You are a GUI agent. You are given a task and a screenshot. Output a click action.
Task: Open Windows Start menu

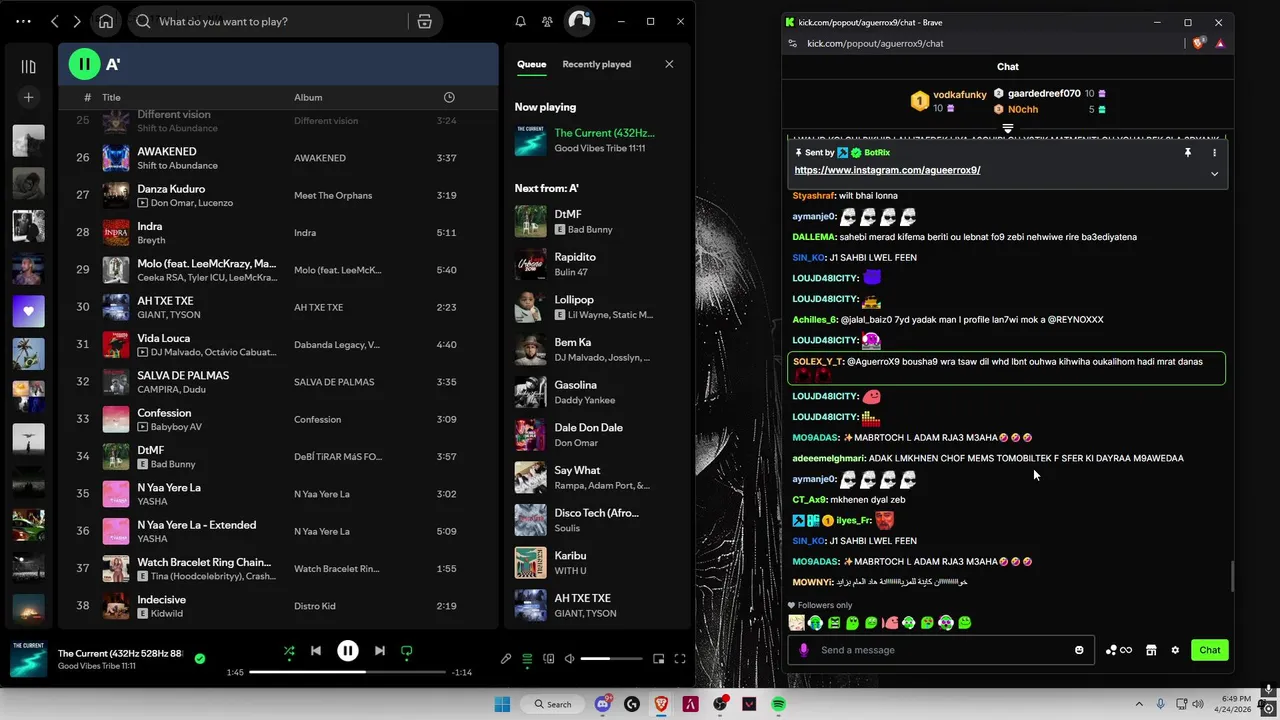point(502,704)
